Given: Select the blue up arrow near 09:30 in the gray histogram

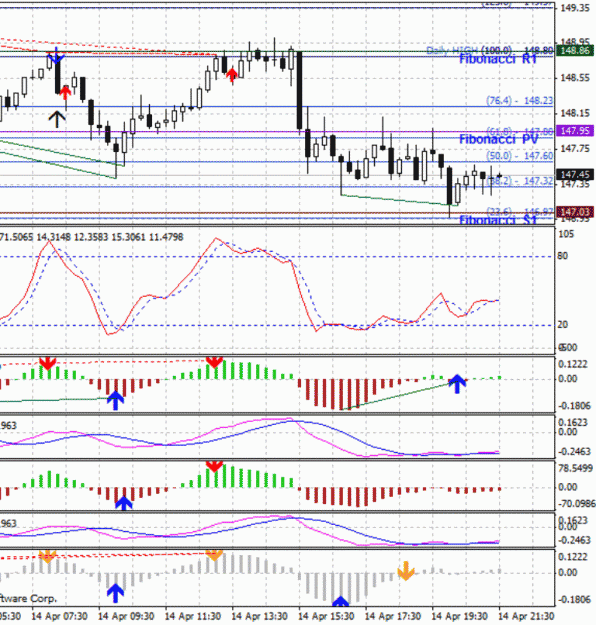Looking at the screenshot, I should tap(115, 593).
